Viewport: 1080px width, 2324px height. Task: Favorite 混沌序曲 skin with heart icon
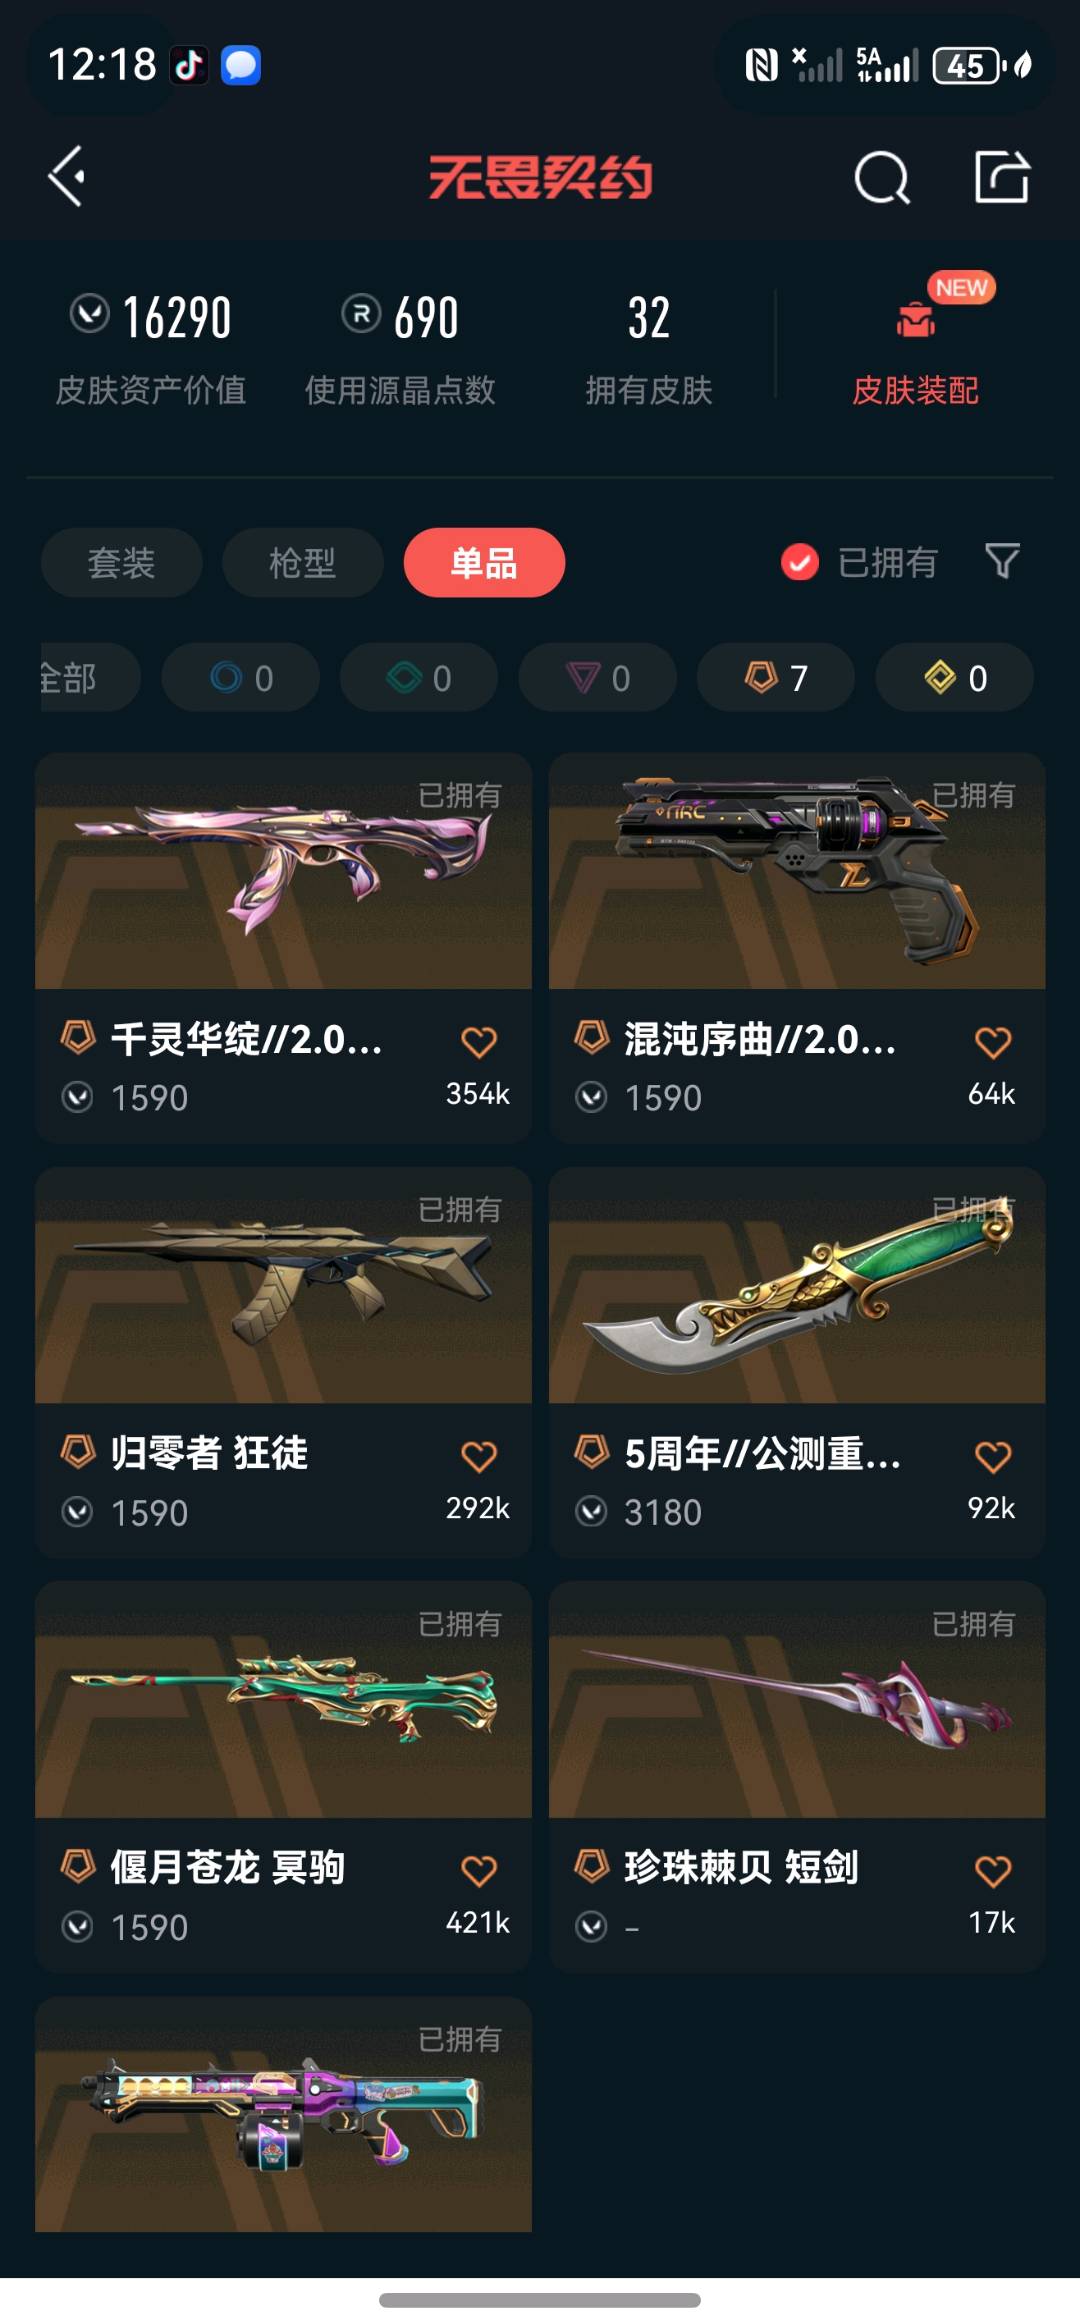[x=993, y=1042]
